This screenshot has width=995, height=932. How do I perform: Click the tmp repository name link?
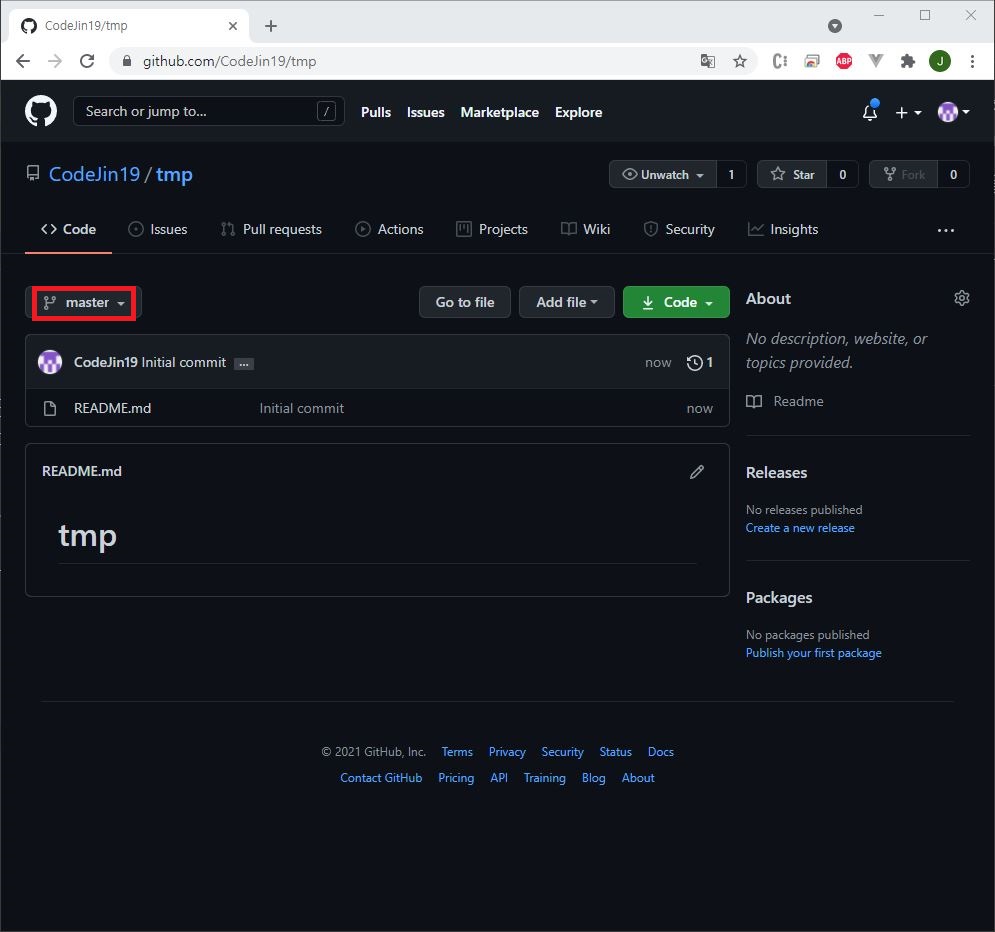point(174,174)
